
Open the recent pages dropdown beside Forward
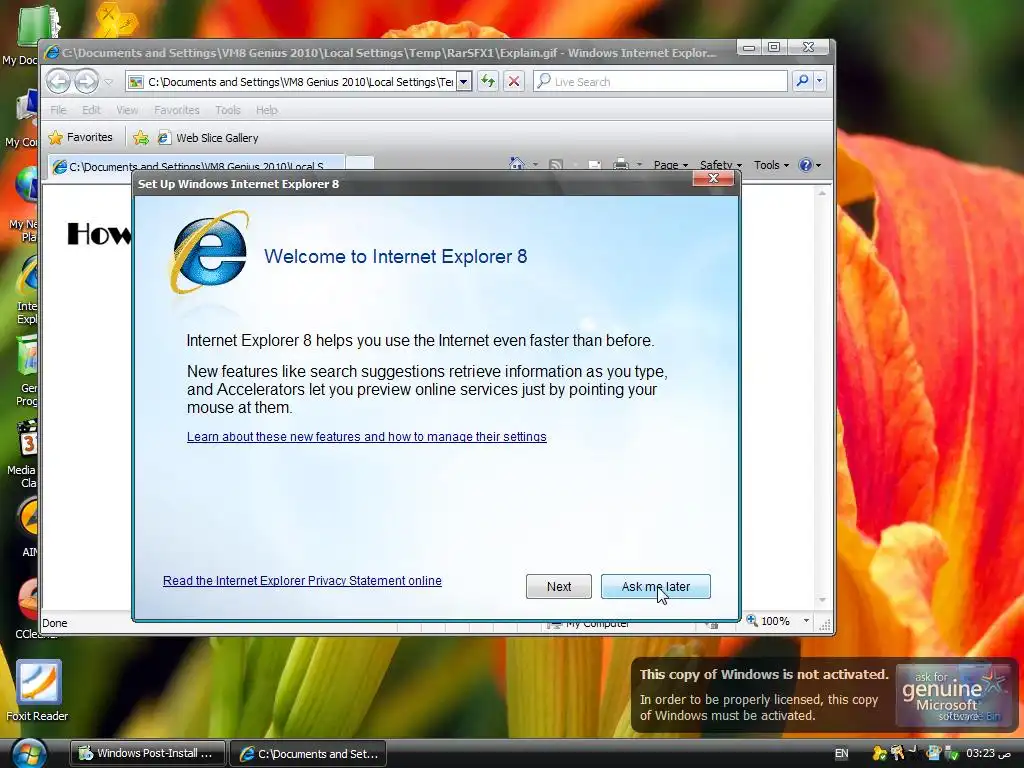coord(108,82)
